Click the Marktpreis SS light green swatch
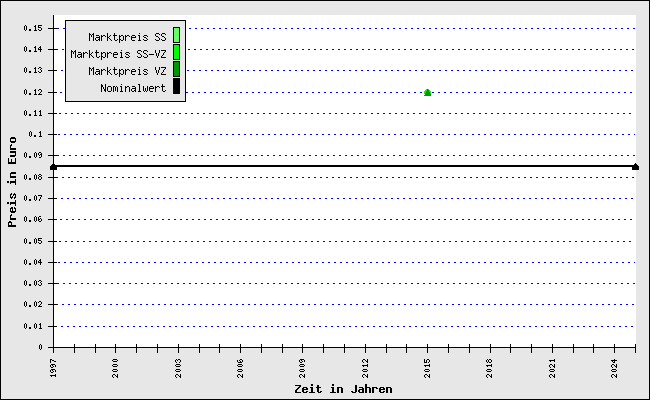The image size is (650, 400). click(177, 35)
